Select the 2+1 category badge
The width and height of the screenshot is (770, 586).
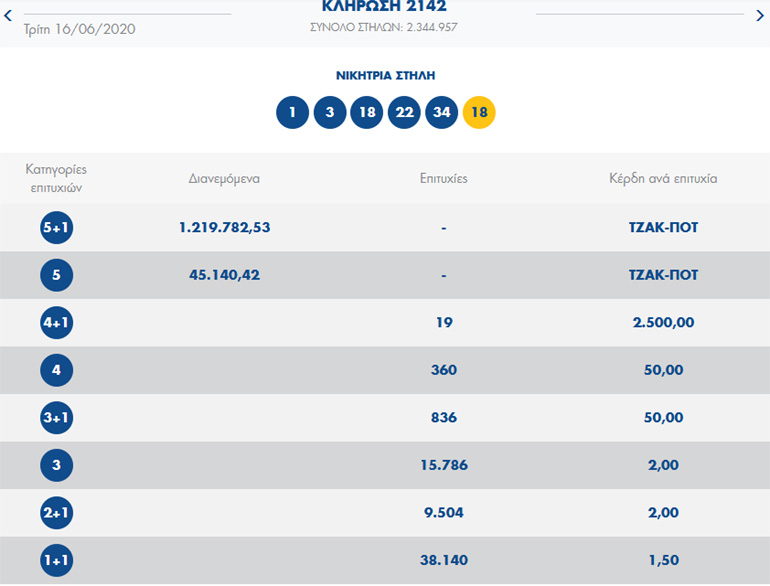click(x=56, y=513)
